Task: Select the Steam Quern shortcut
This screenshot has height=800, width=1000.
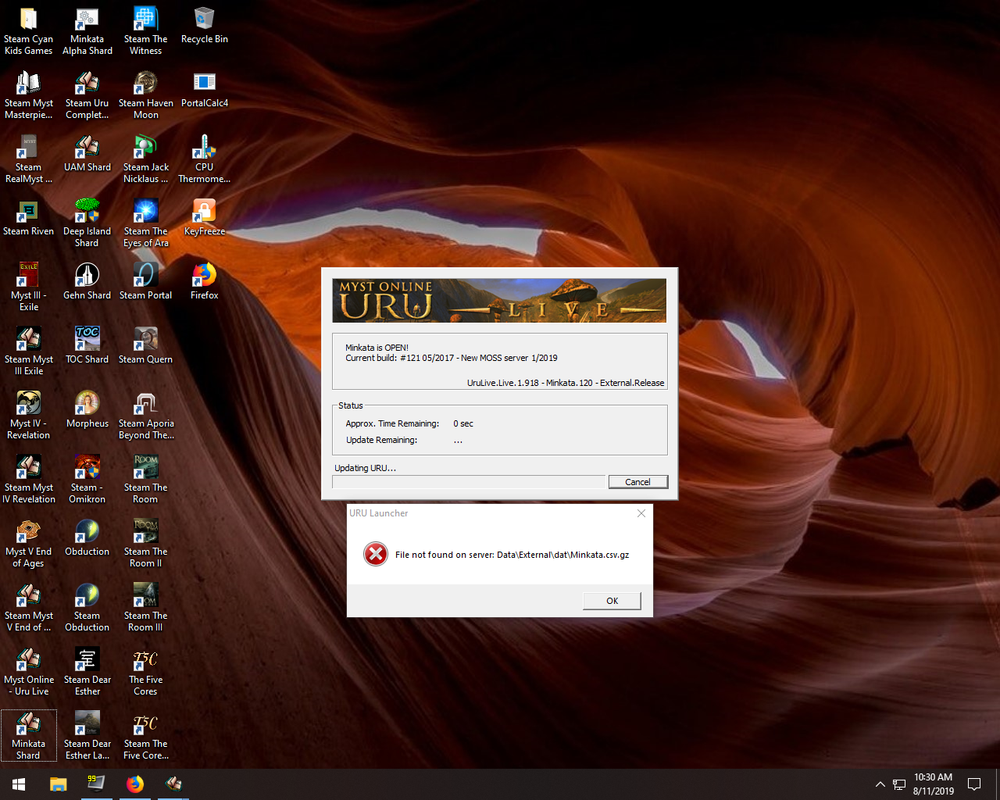Action: [x=145, y=346]
